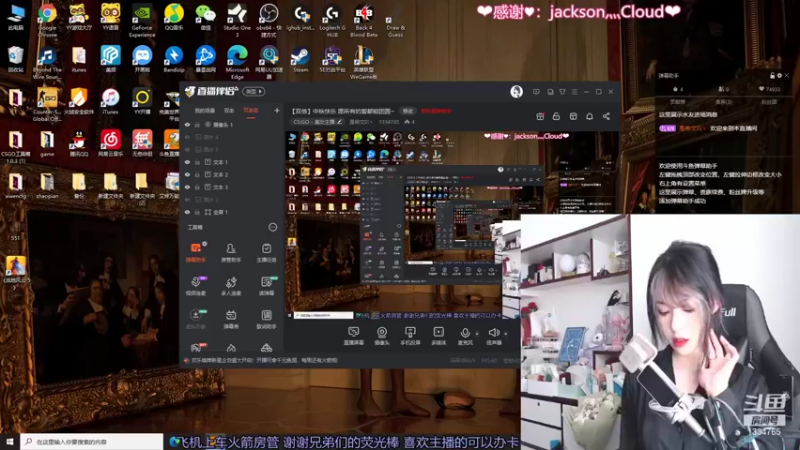Open settings gear in the danmaku helper panel
The width and height of the screenshot is (800, 450).
pos(779,76)
